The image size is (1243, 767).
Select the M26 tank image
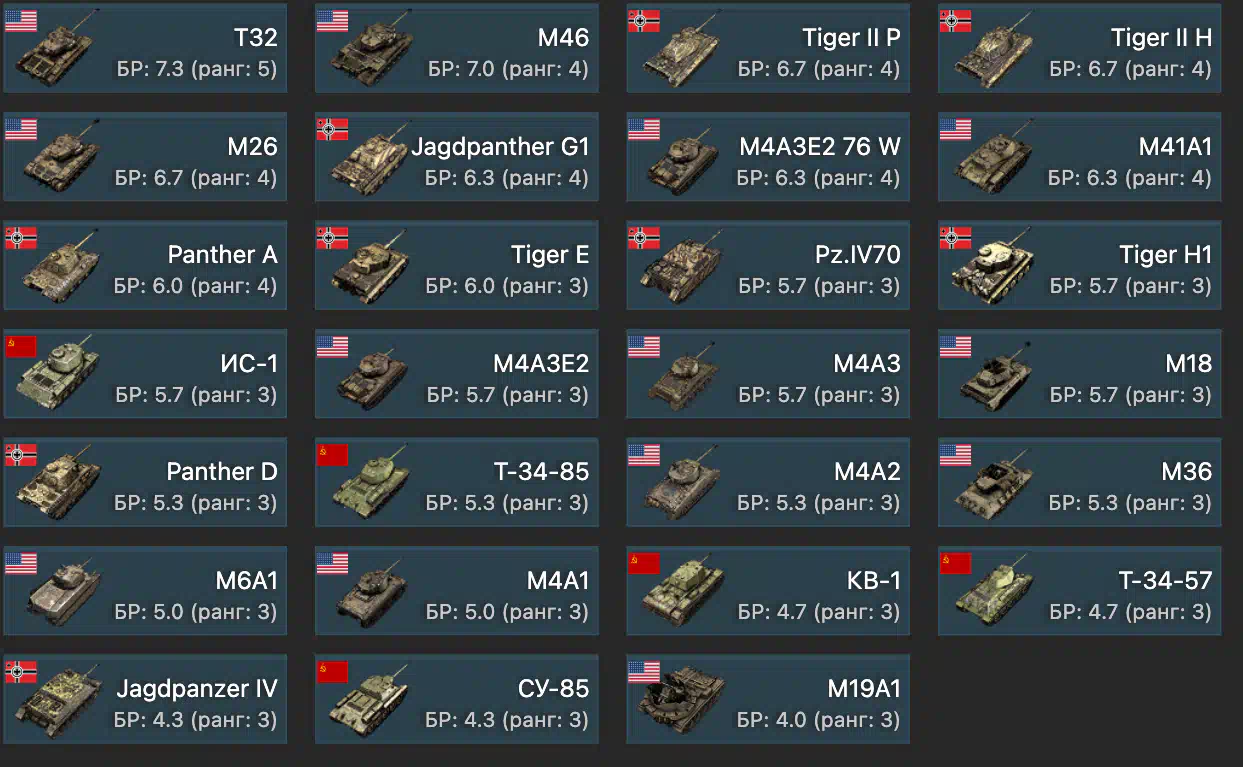coord(59,160)
